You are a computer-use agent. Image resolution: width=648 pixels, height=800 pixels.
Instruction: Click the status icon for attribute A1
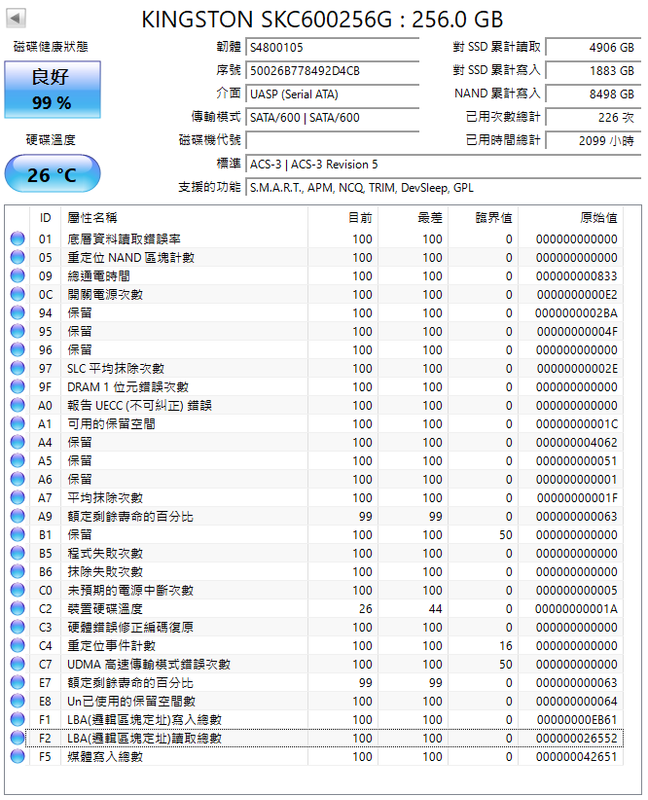tap(17, 423)
